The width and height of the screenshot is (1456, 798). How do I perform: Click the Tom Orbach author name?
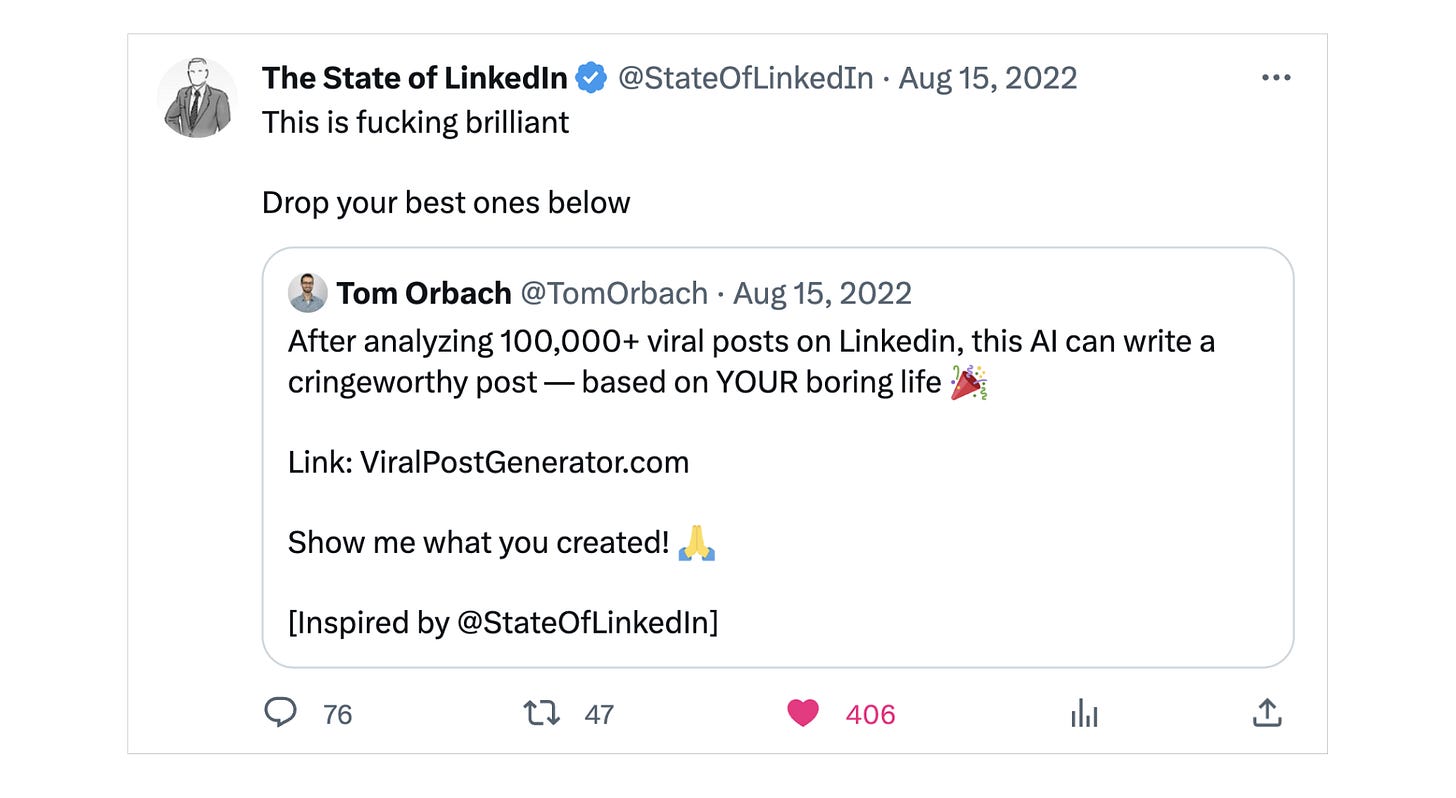coord(424,293)
